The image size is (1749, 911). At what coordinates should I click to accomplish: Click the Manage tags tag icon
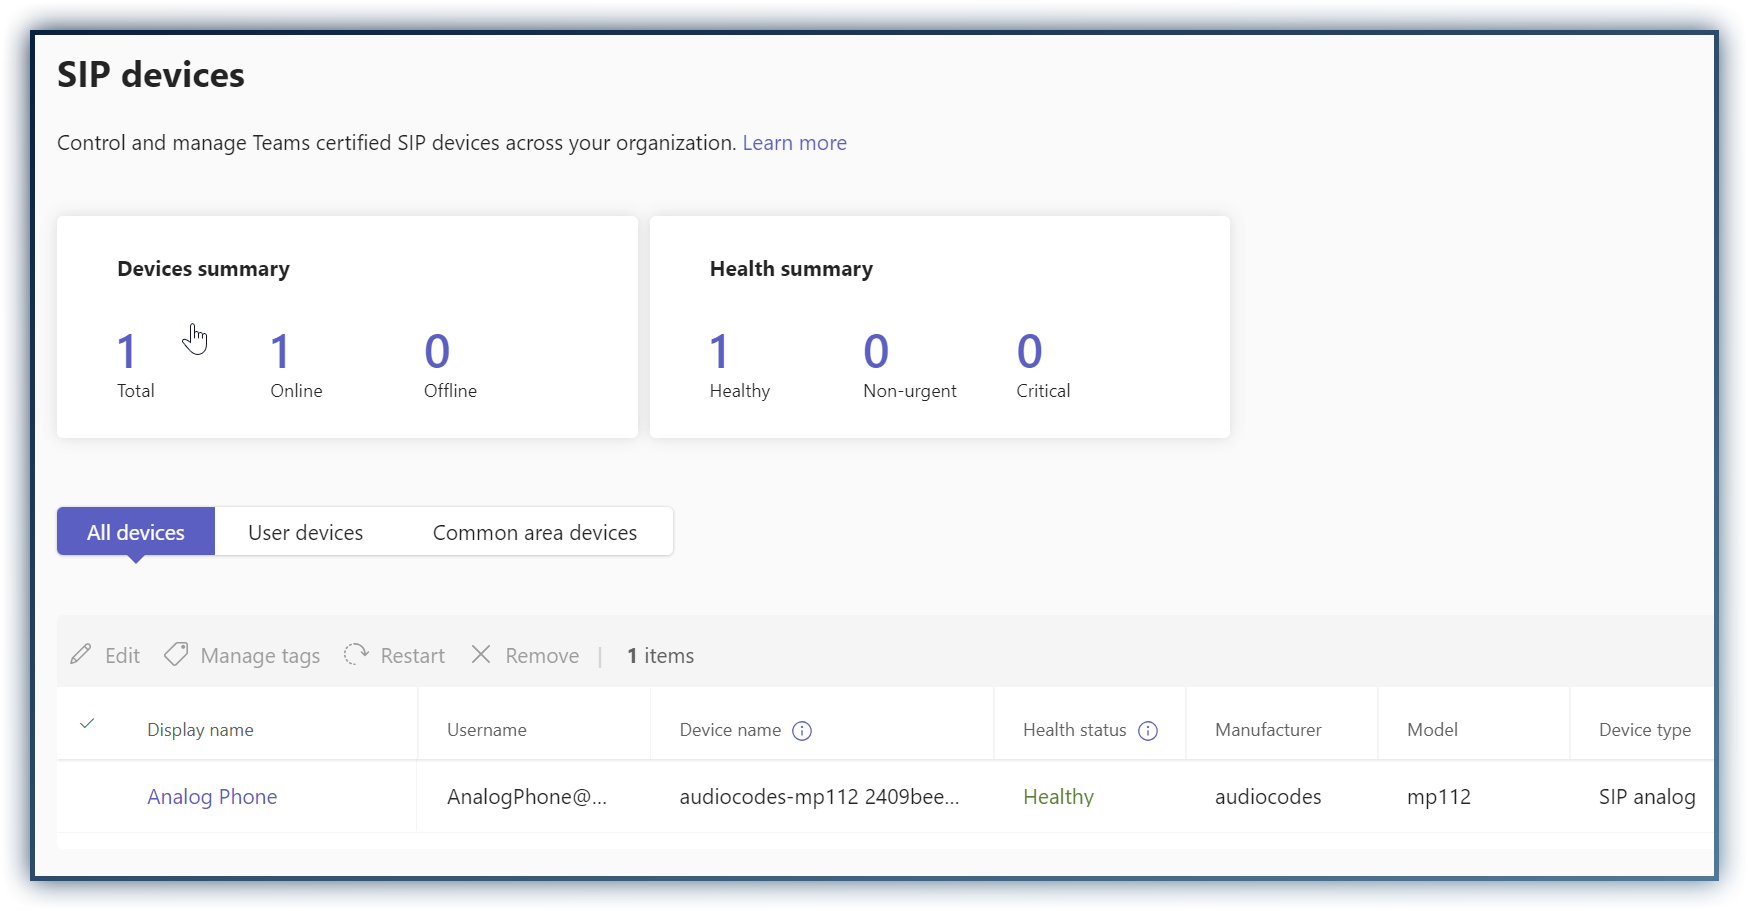point(176,655)
